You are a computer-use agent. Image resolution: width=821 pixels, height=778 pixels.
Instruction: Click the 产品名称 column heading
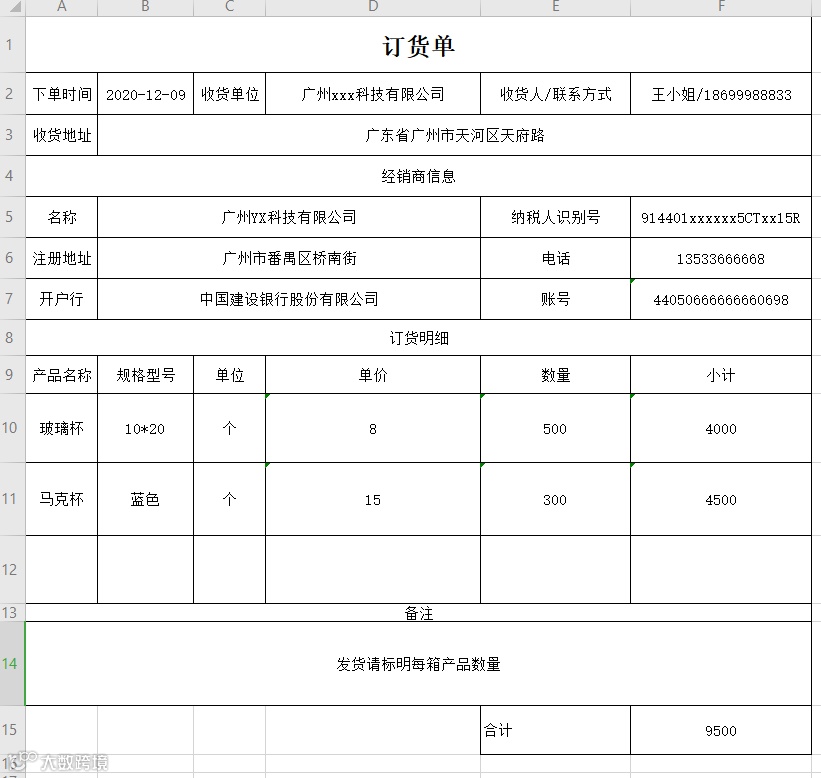62,375
